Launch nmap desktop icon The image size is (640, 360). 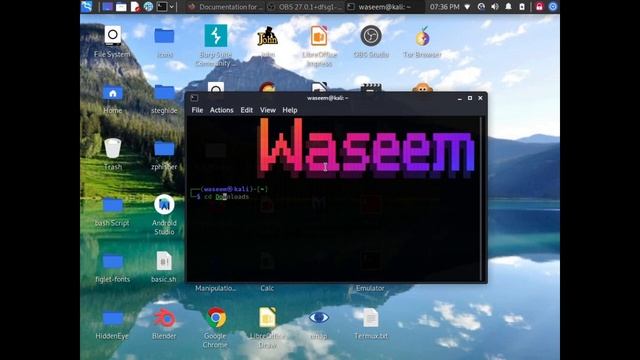[319, 324]
